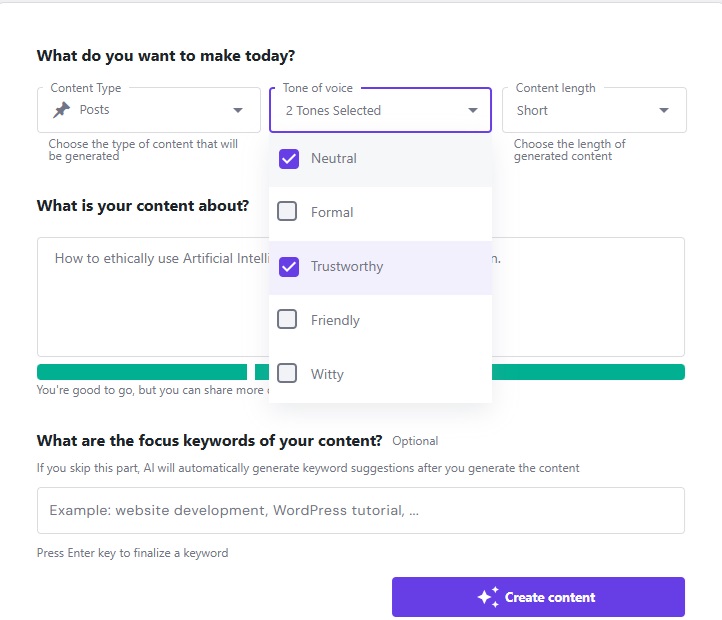Check the Witty tone checkbox
Image resolution: width=722 pixels, height=620 pixels.
(x=287, y=374)
